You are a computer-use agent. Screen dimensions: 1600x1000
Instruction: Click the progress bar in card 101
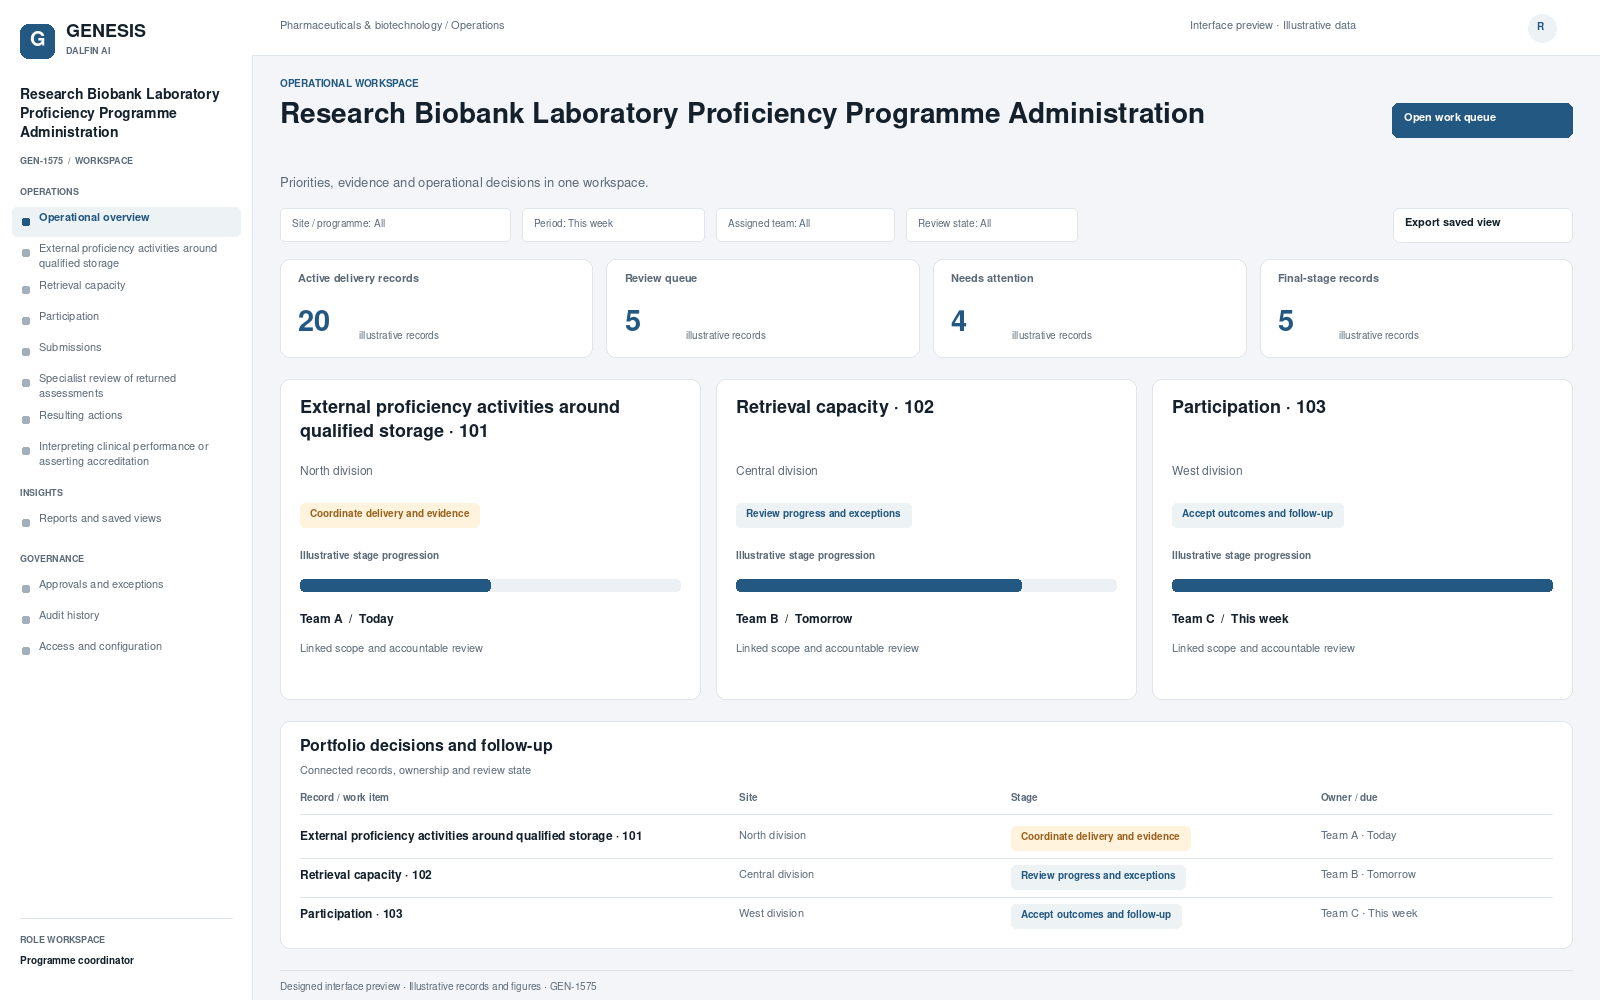tap(490, 586)
